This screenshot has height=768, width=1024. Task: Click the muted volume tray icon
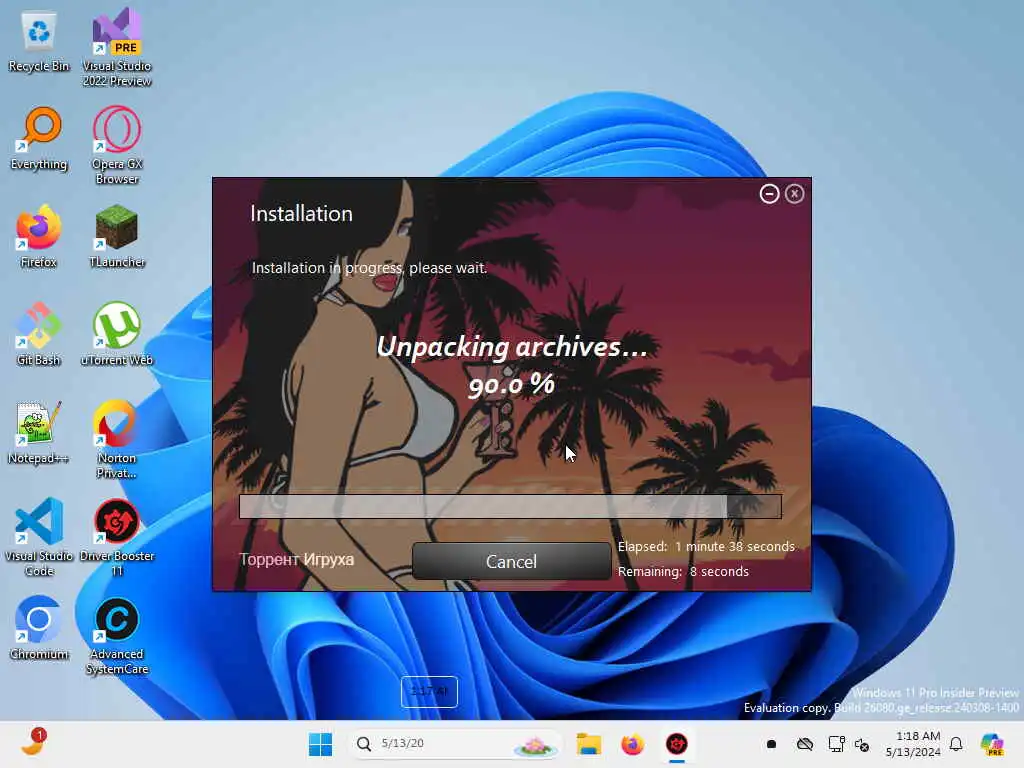862,744
